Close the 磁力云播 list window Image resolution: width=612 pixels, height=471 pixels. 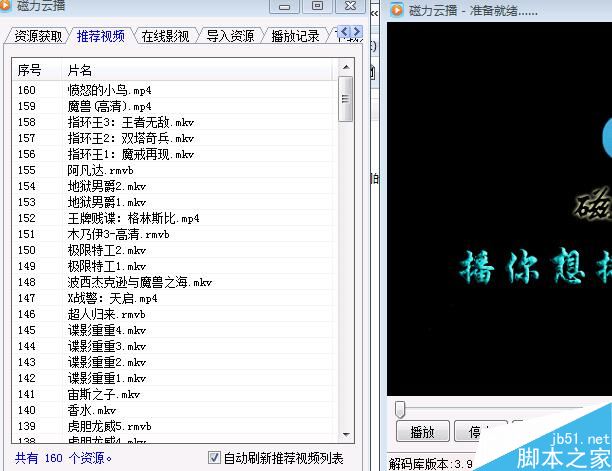(350, 6)
